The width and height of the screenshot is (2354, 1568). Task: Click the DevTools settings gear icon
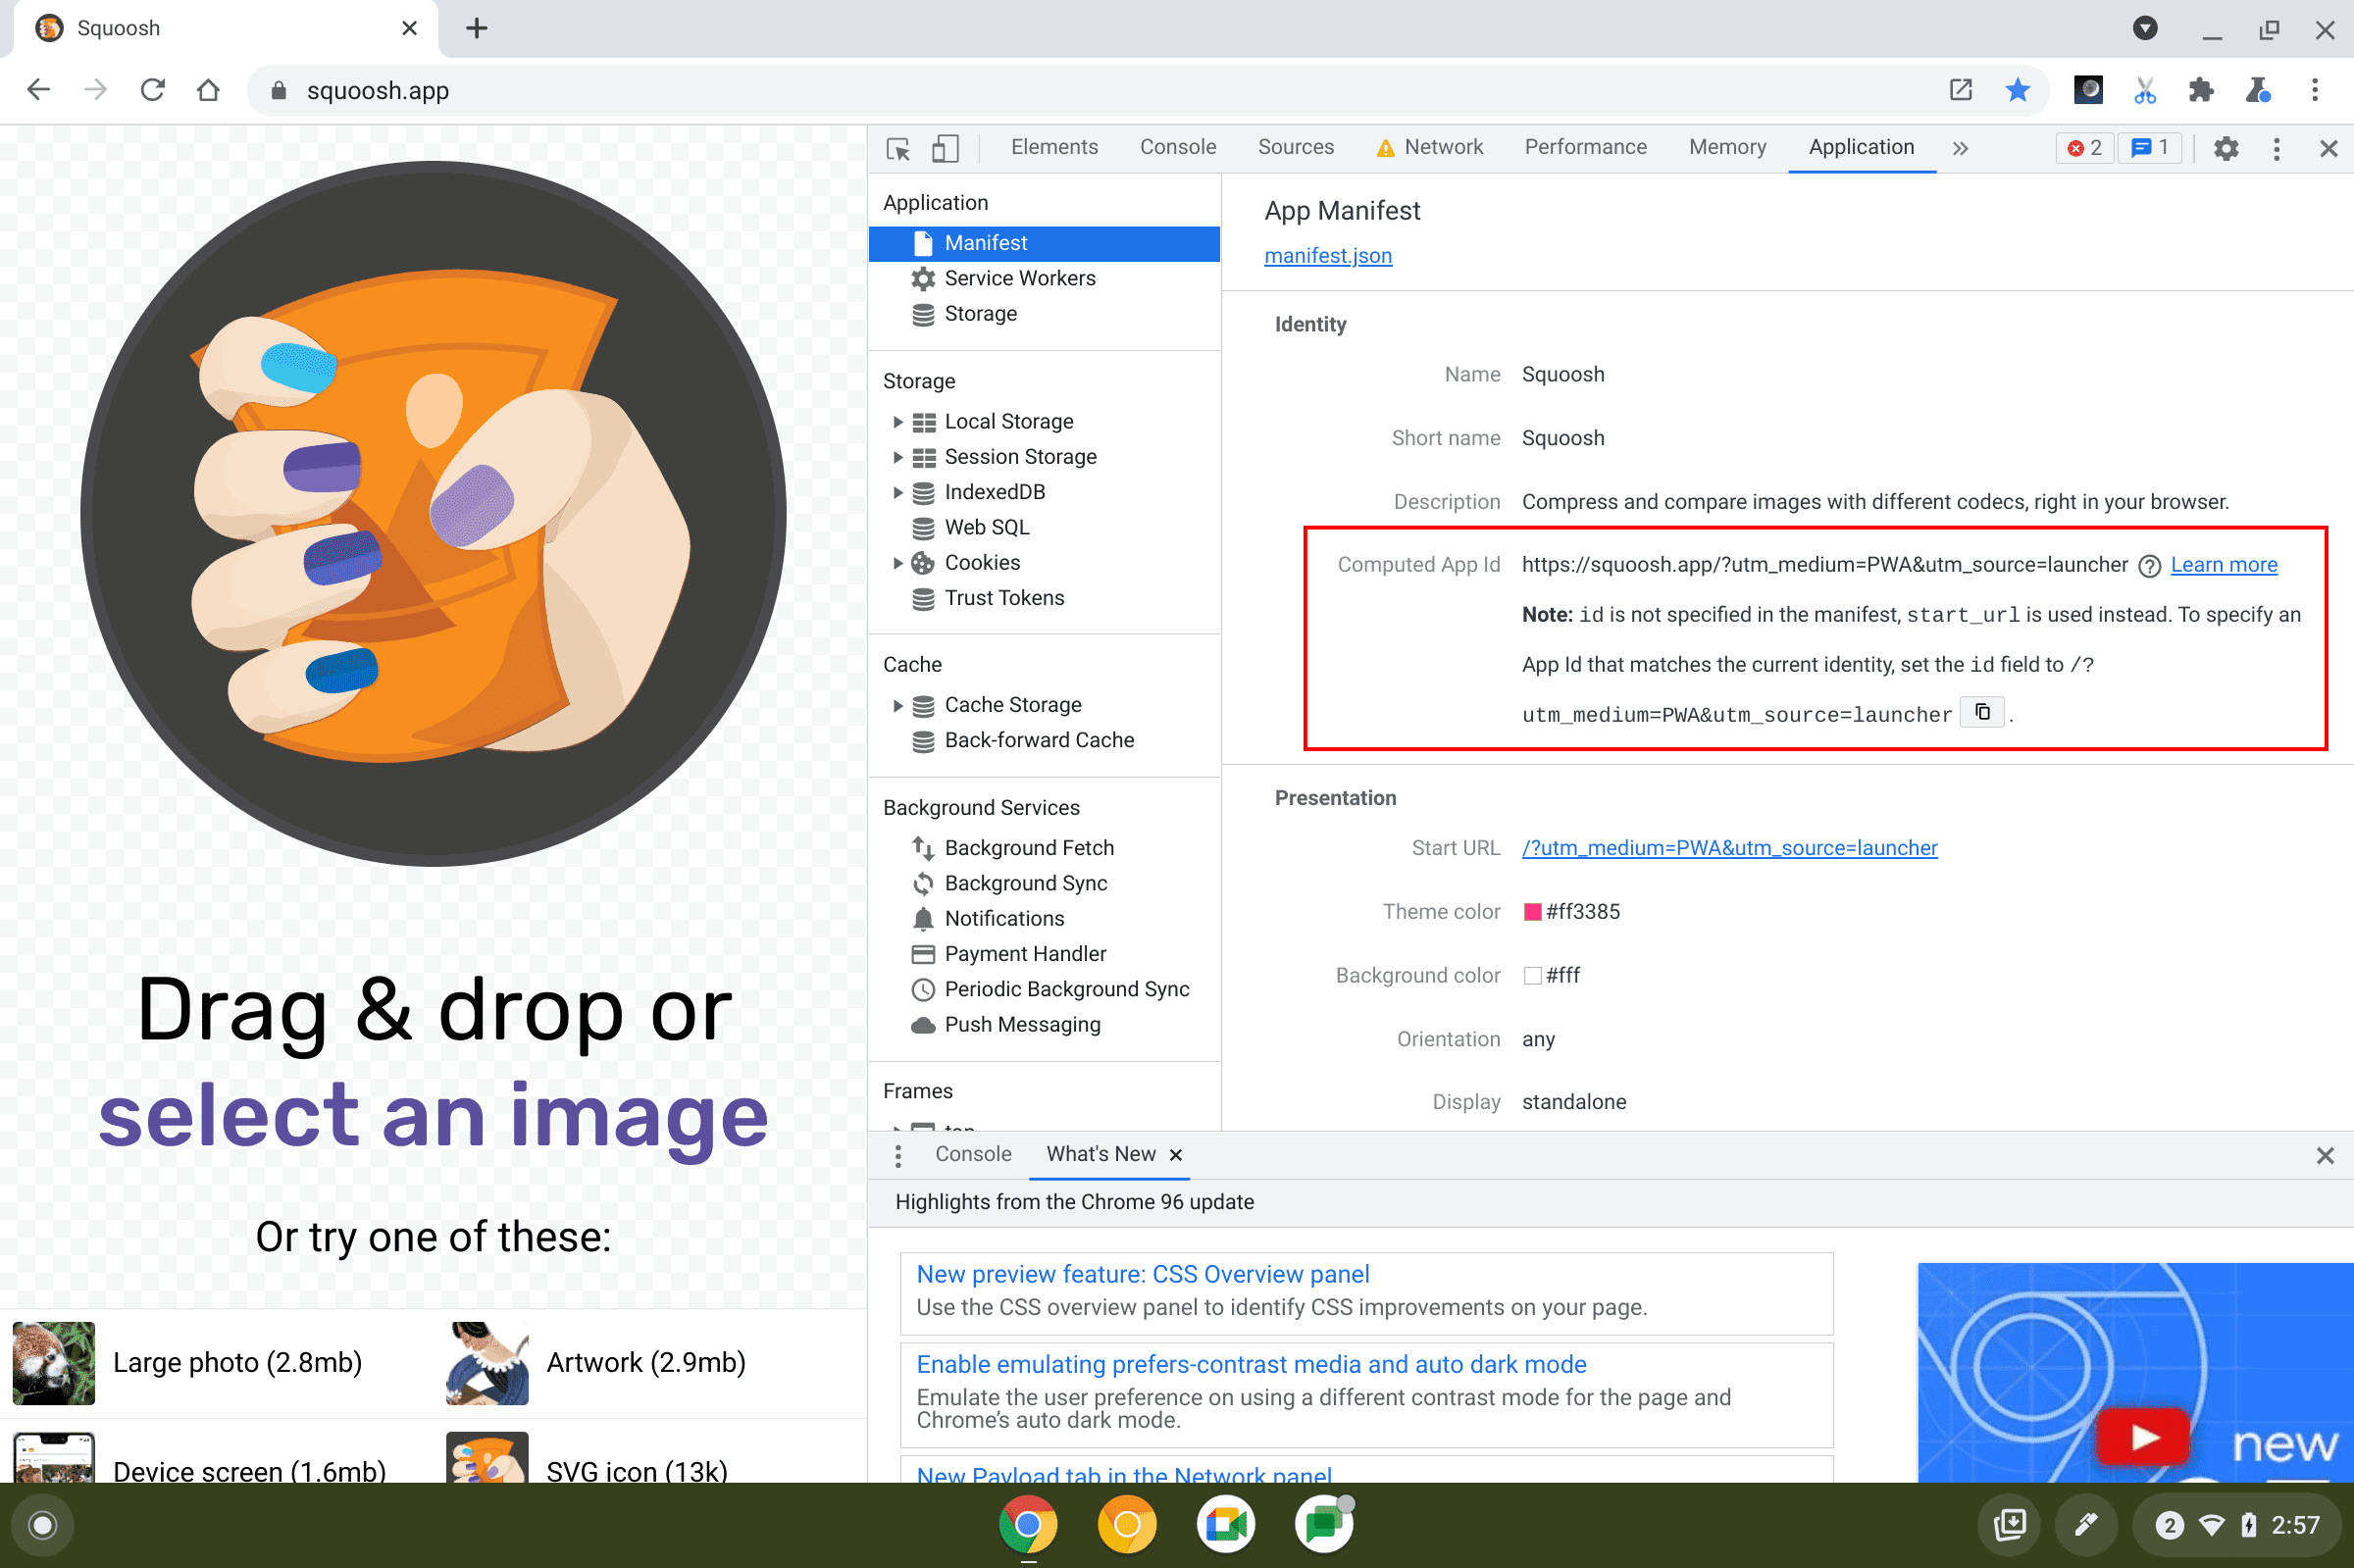[x=2225, y=149]
